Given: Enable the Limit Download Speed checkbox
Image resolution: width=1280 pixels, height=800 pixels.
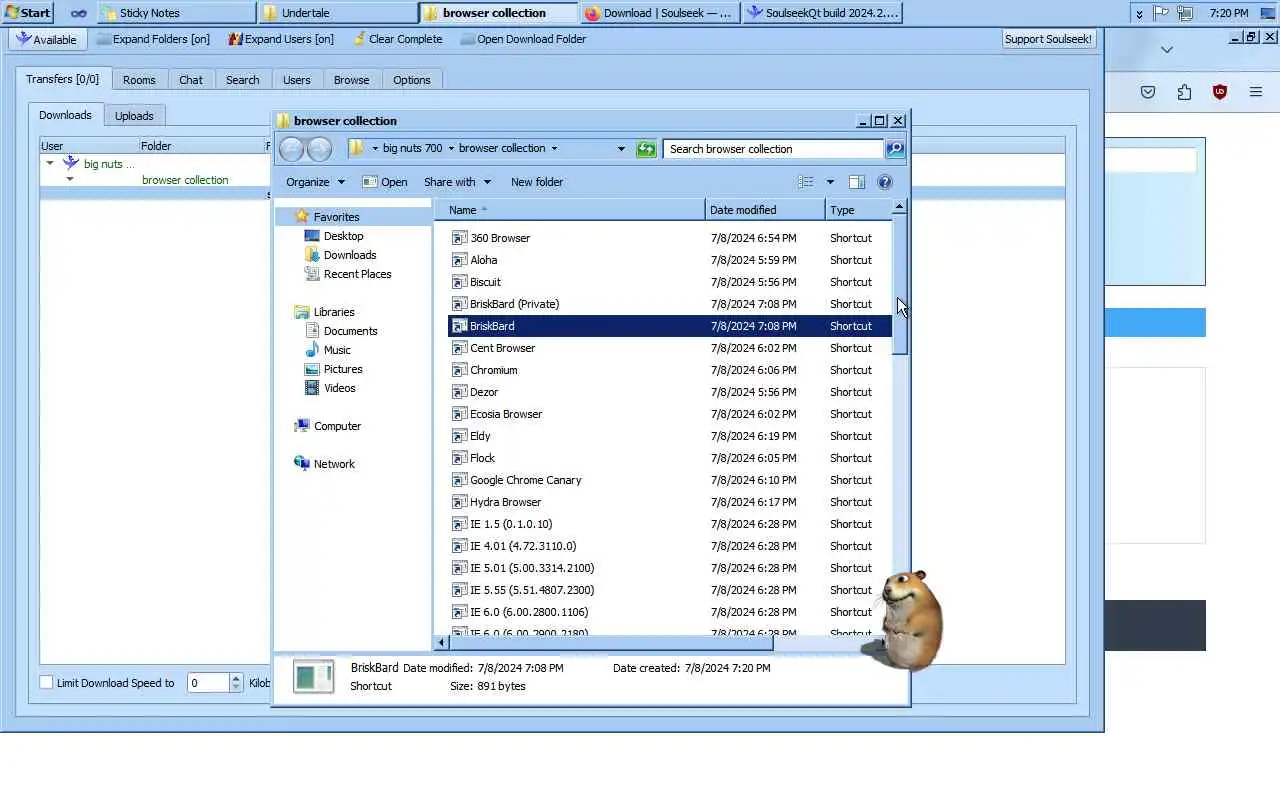Looking at the screenshot, I should 46,682.
